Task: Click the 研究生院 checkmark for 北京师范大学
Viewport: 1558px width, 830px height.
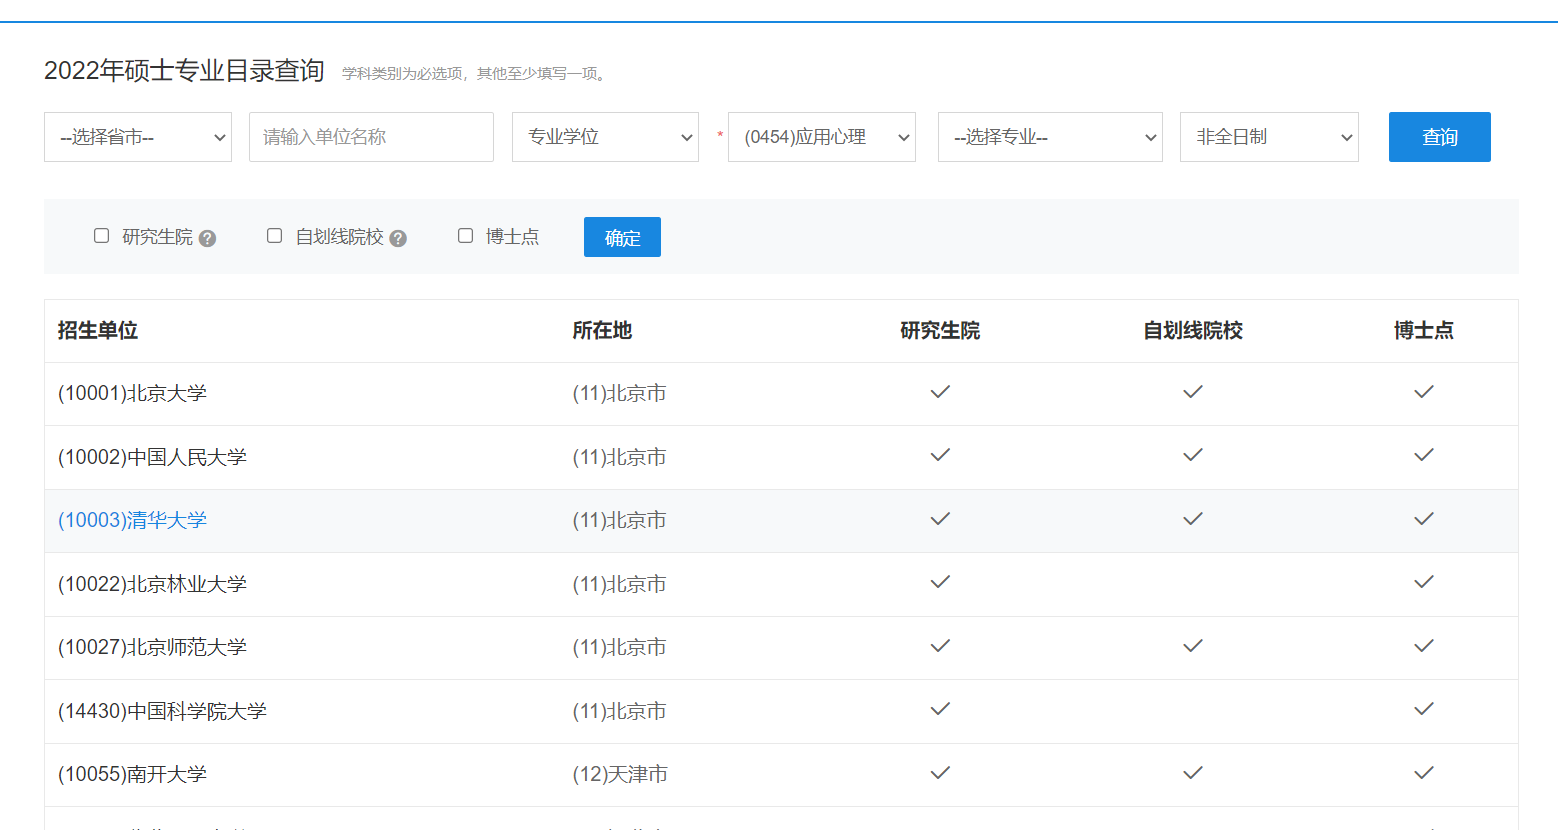Action: coord(940,646)
